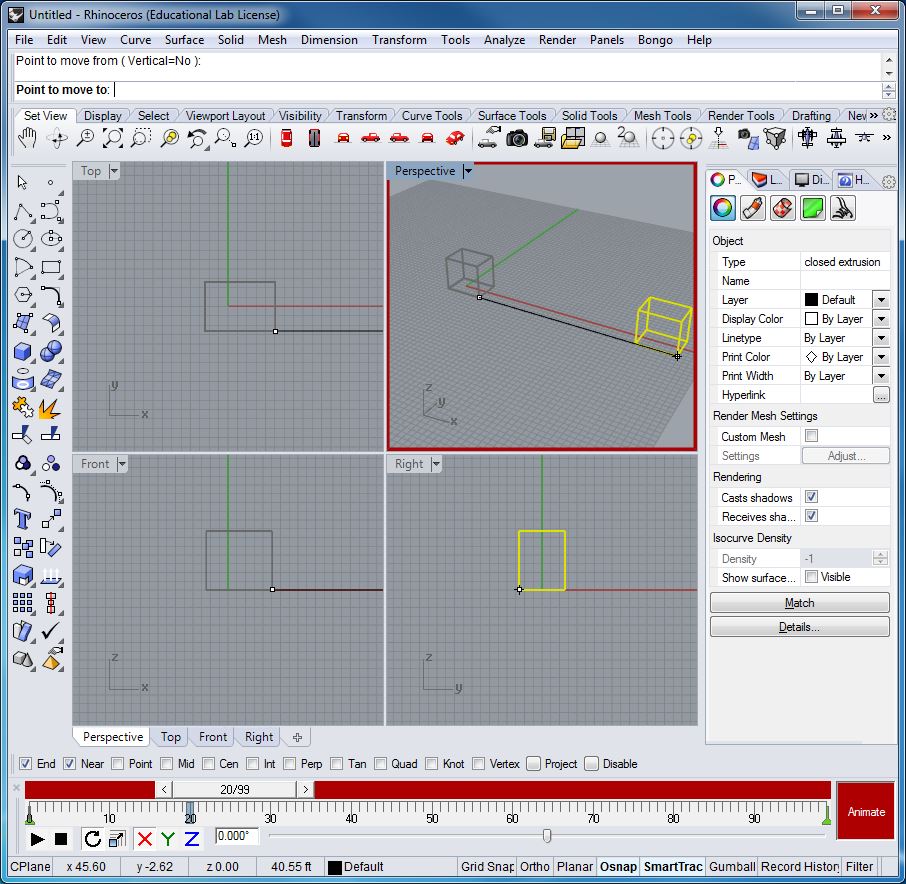Image resolution: width=906 pixels, height=884 pixels.
Task: Open the Bongo animation properties icon
Action: coord(842,208)
